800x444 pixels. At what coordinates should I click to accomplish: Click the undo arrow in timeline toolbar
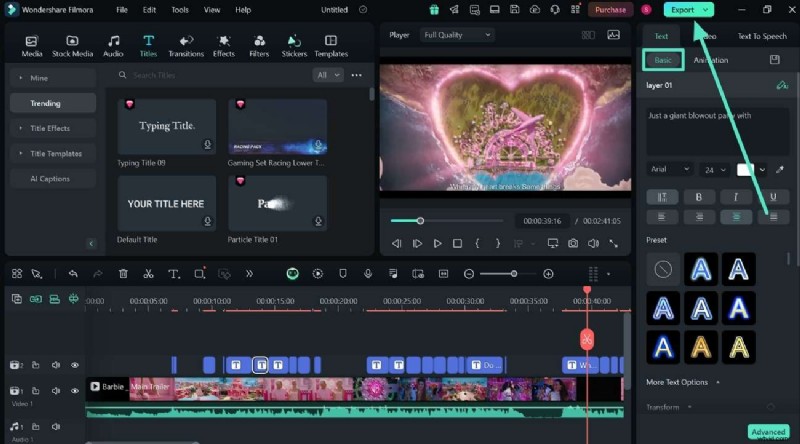73,273
